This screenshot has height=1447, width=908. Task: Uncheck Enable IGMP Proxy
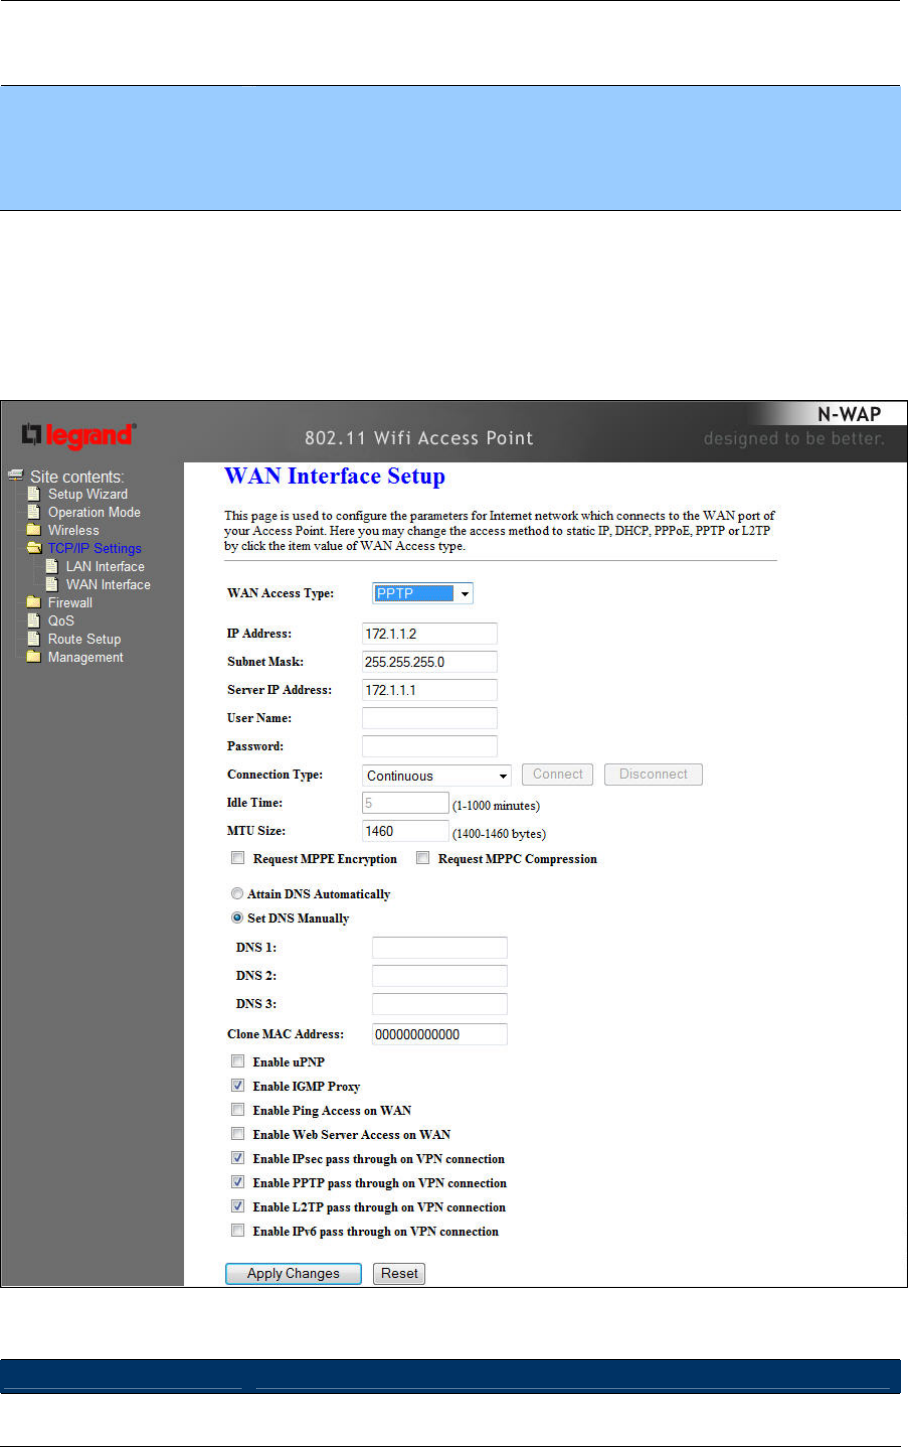pyautogui.click(x=238, y=1085)
